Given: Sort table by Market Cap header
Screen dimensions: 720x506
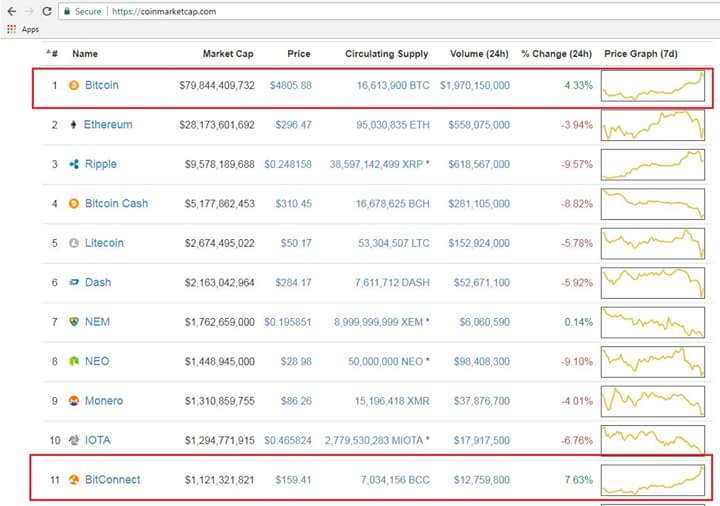Looking at the screenshot, I should (x=228, y=54).
